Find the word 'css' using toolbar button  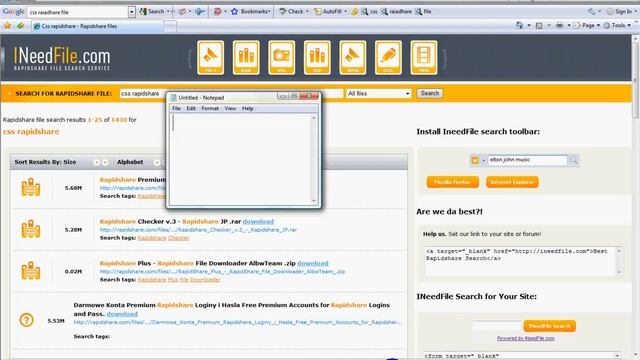click(369, 11)
